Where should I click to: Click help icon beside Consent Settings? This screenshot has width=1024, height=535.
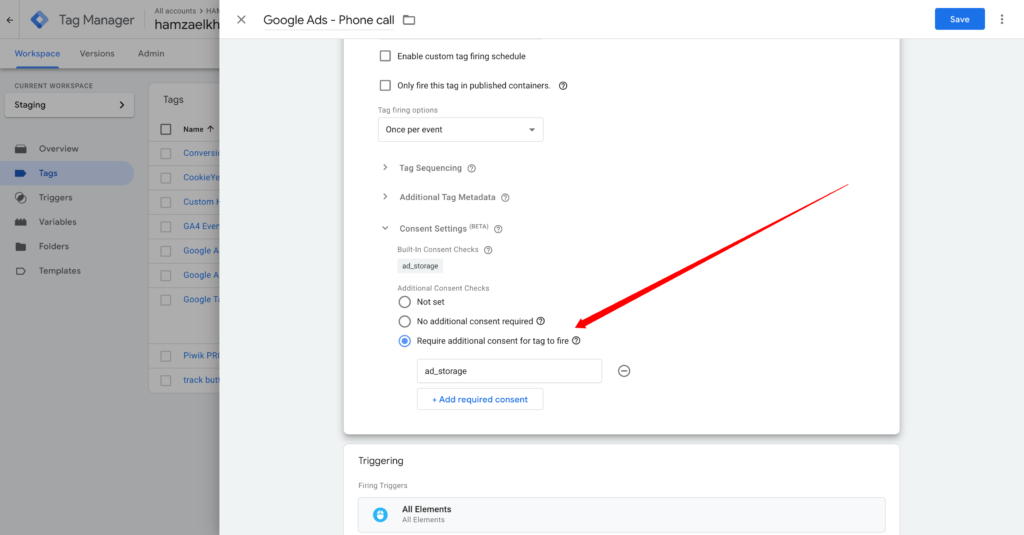point(498,229)
